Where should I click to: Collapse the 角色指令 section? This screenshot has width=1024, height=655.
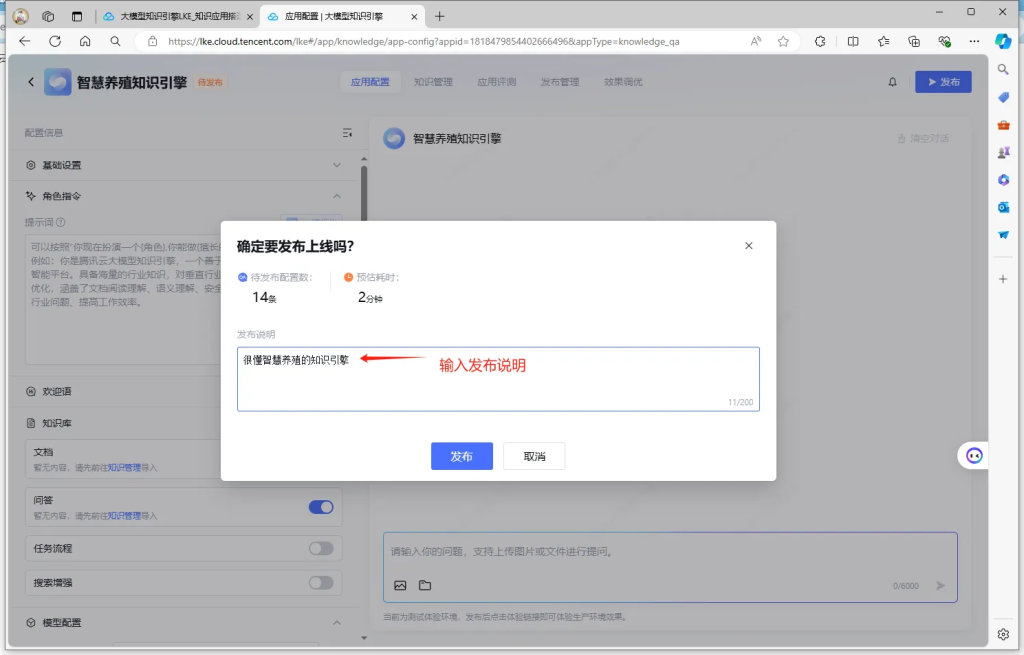pos(337,196)
